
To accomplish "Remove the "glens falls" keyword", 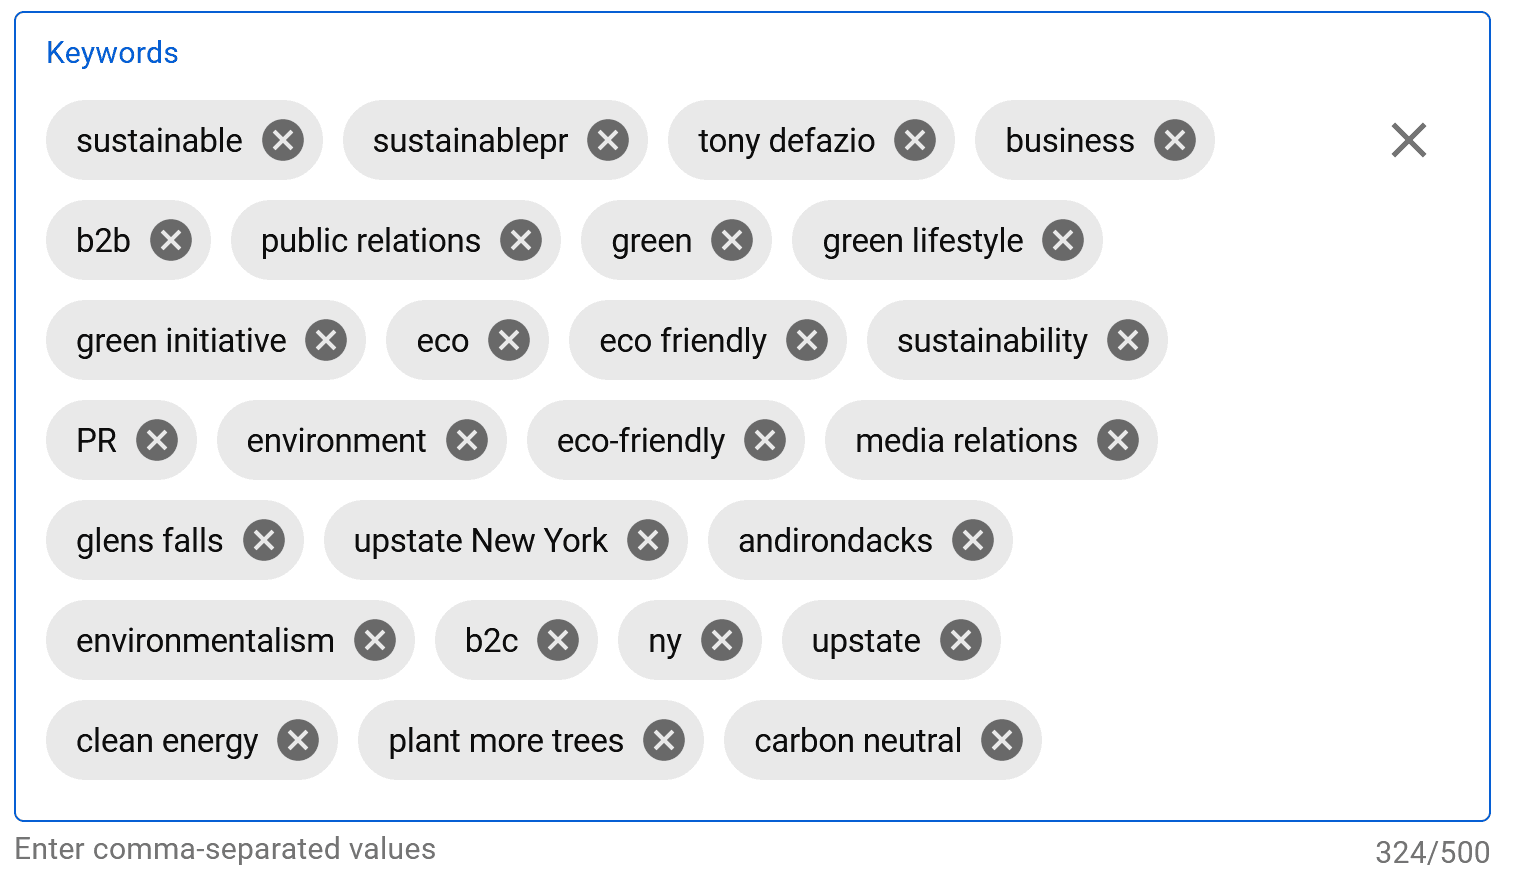I will (264, 540).
